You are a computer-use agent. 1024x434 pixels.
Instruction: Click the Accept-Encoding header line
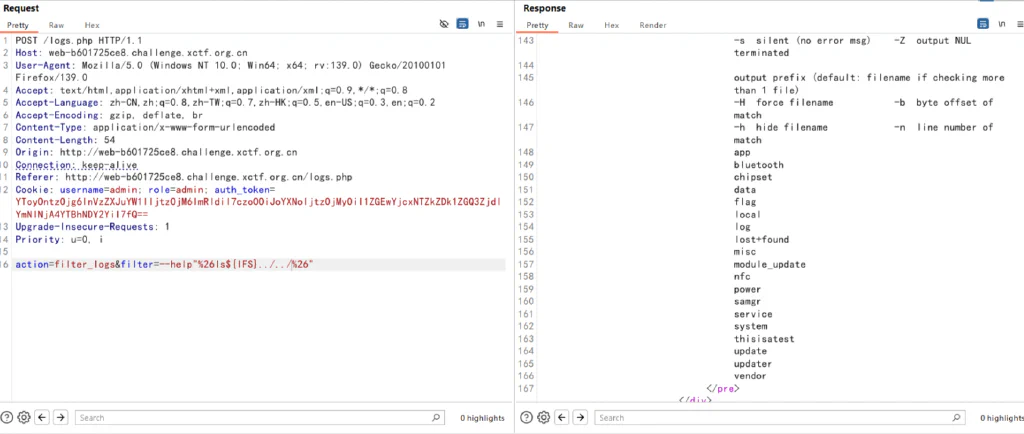point(109,116)
